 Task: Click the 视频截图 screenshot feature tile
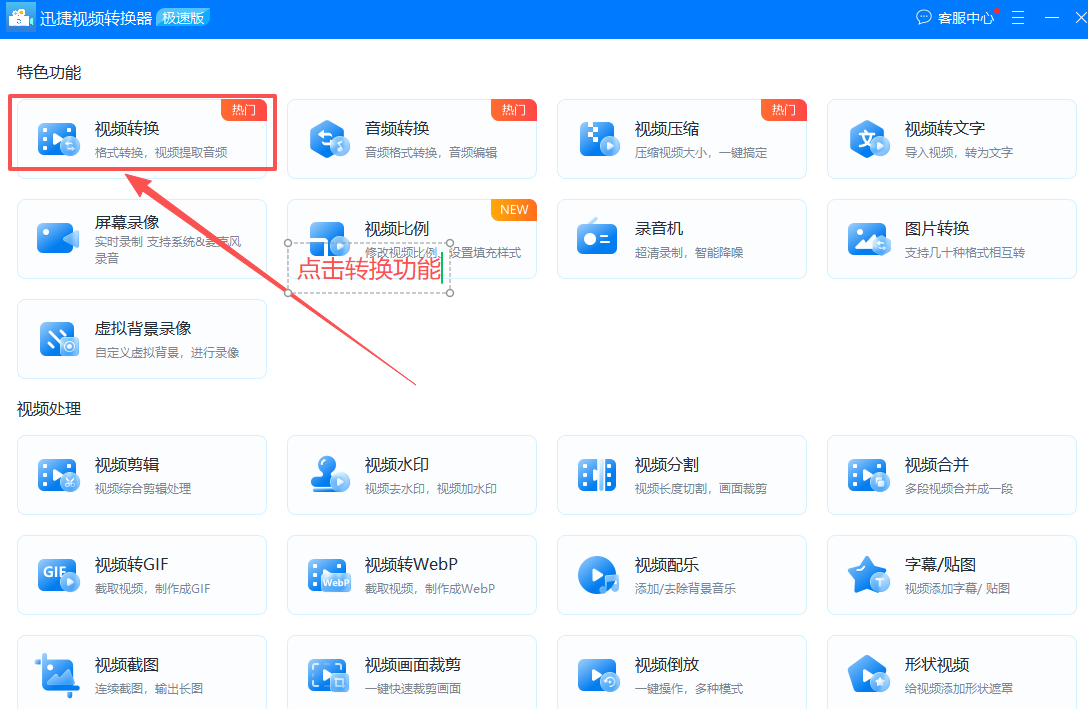click(x=141, y=674)
